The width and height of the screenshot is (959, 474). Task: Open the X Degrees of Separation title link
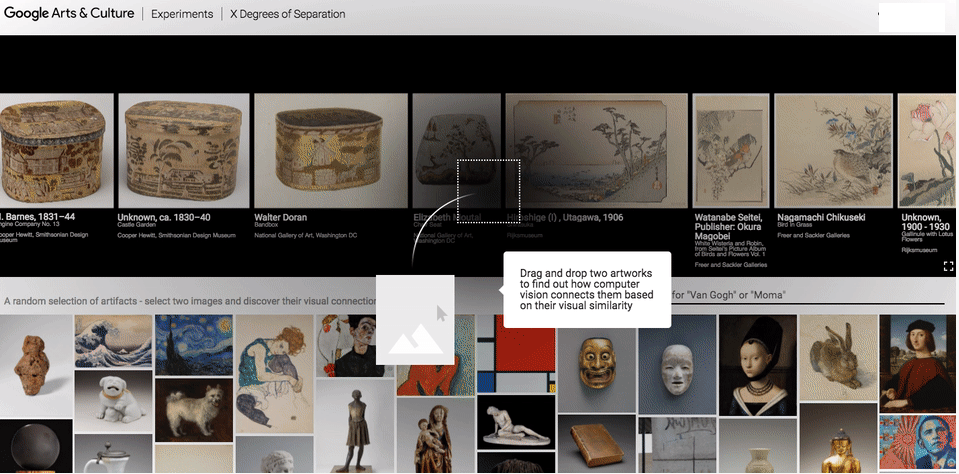[287, 14]
